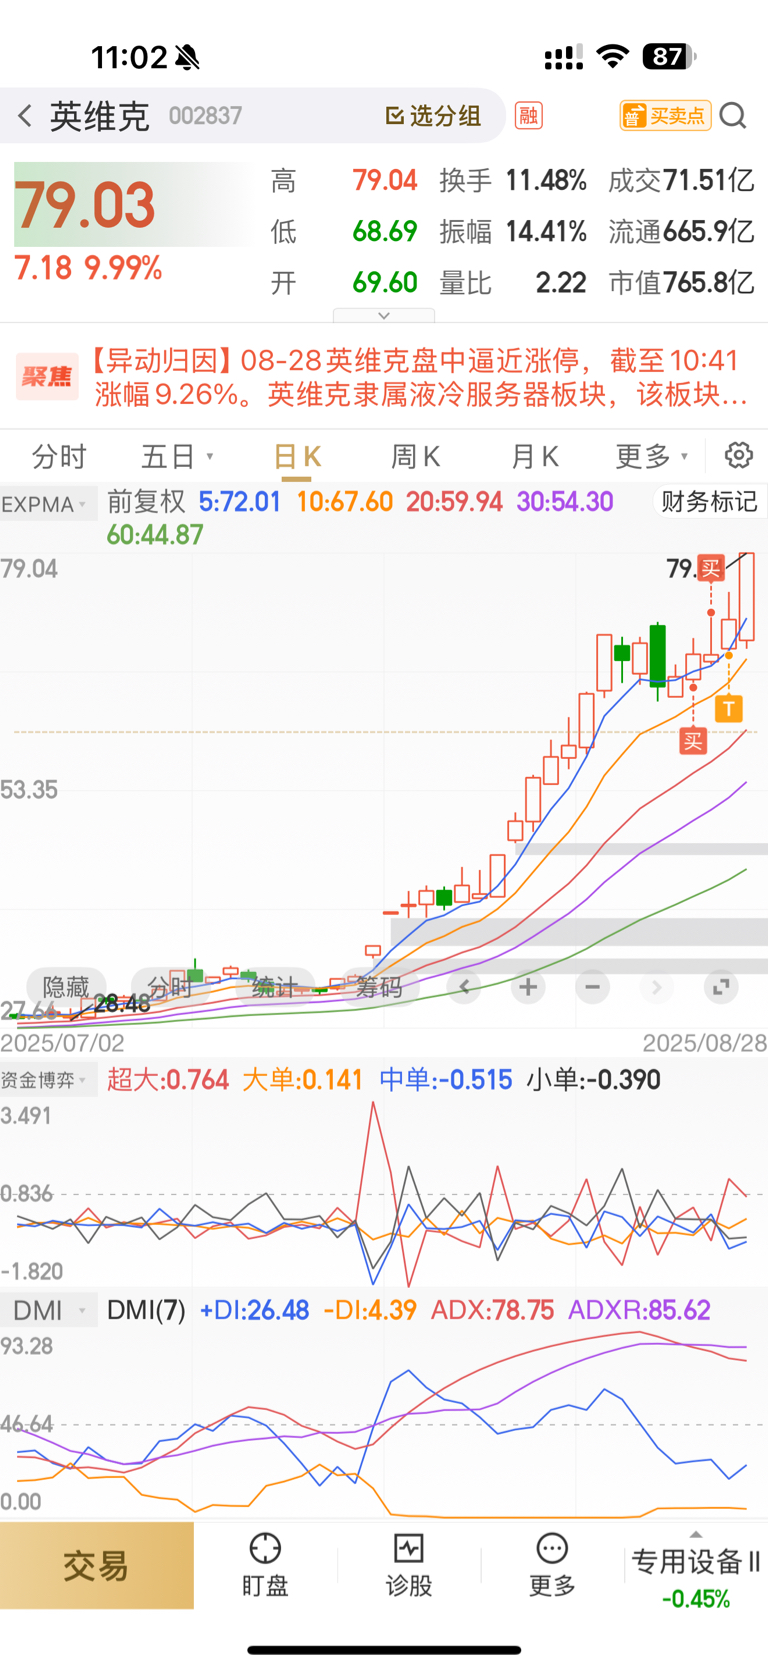The width and height of the screenshot is (768, 1669).
Task: Open 诊股 stock diagnosis icon
Action: pos(409,1565)
